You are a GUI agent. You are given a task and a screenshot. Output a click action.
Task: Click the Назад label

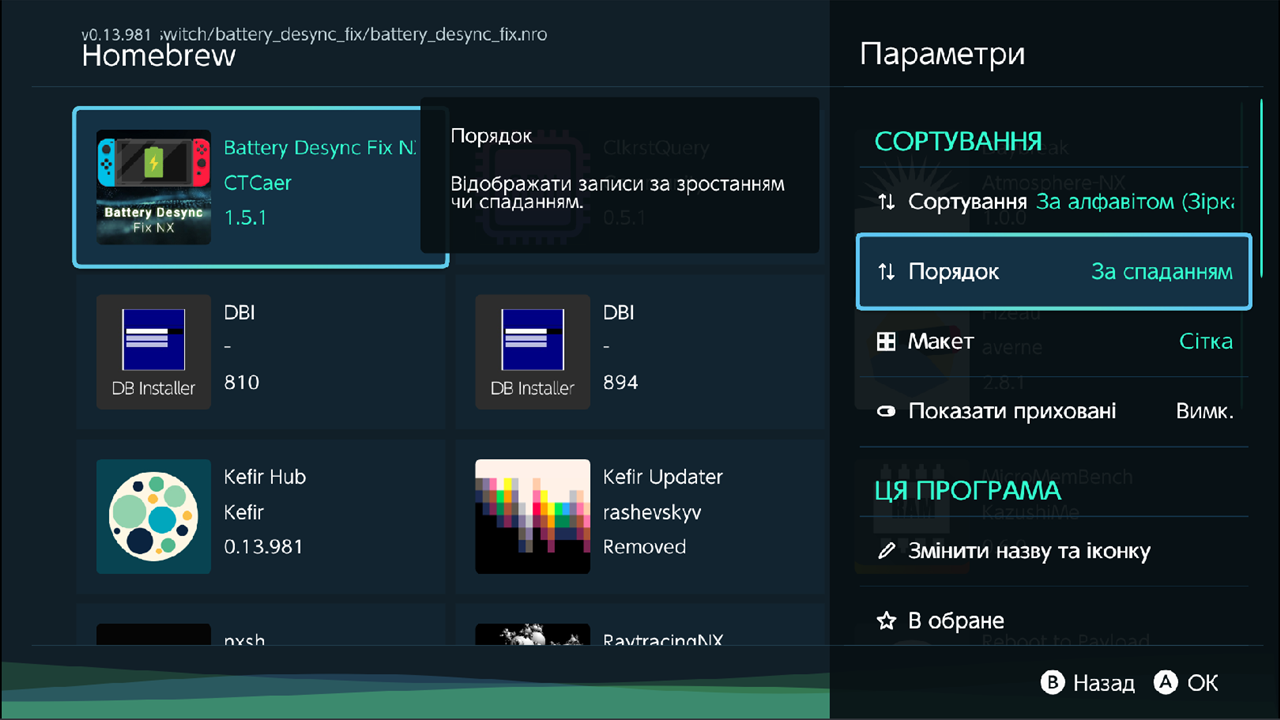(1104, 683)
